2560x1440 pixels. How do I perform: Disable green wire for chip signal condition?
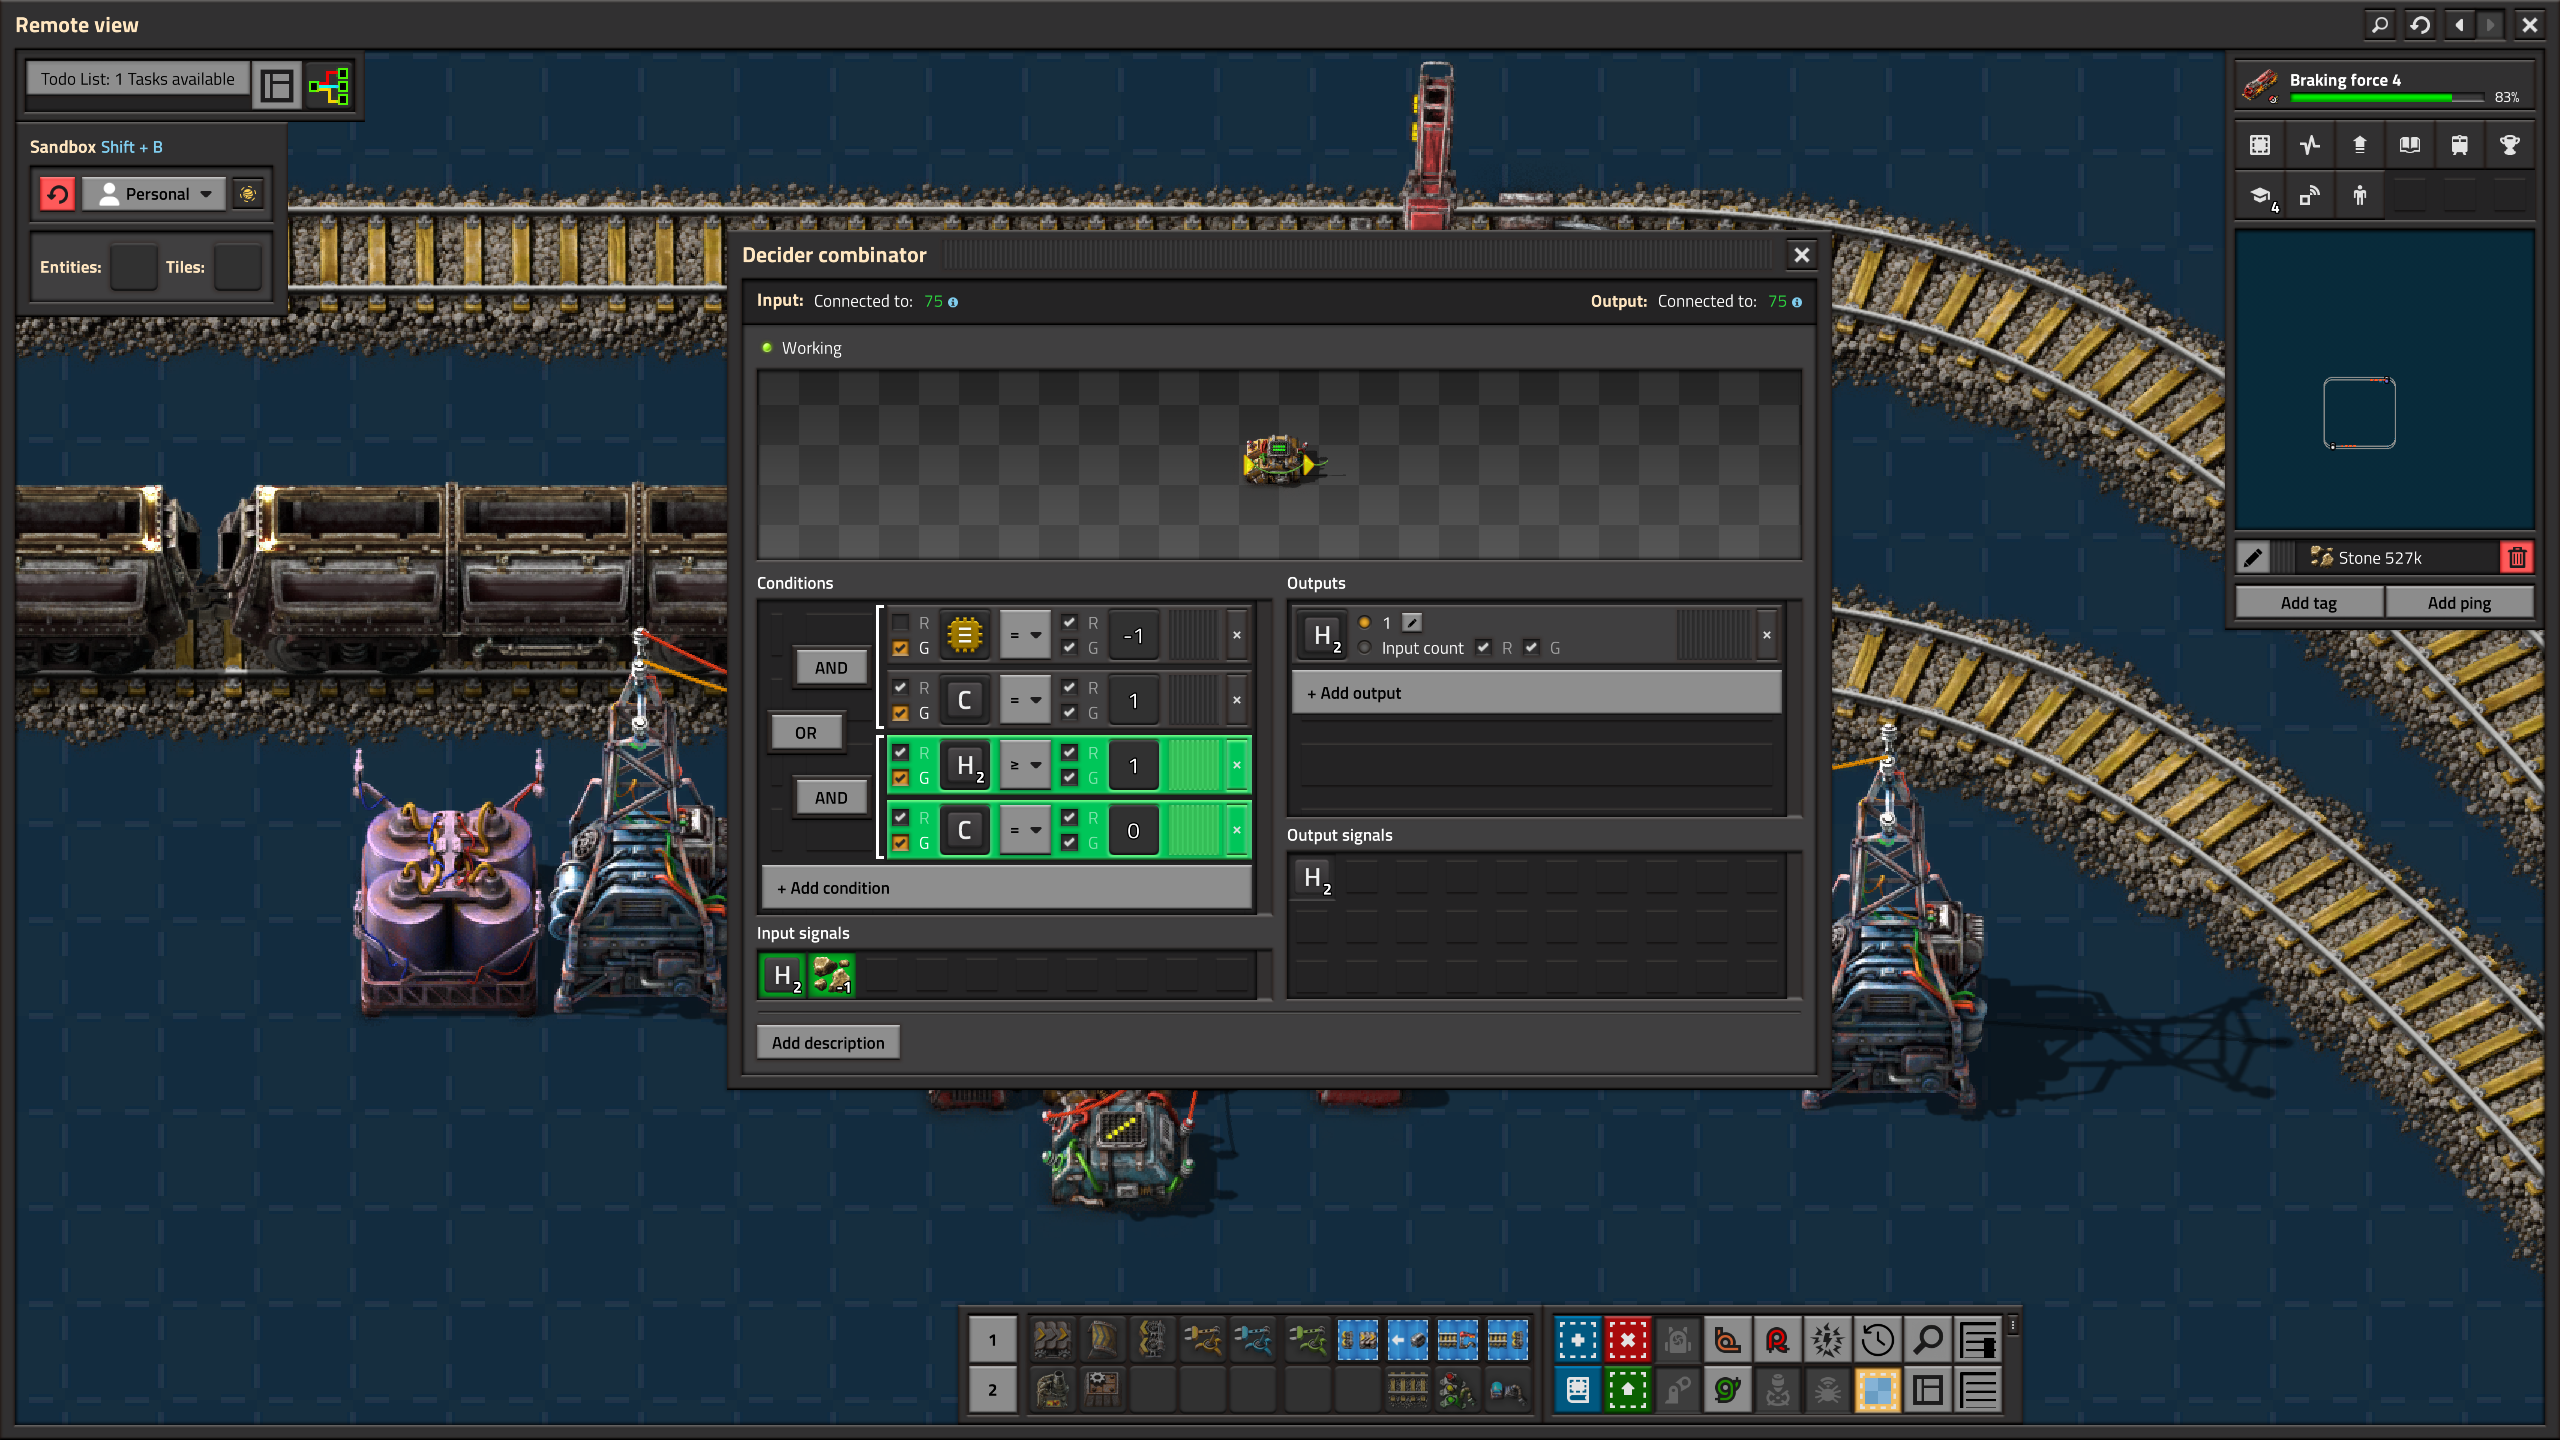coord(900,648)
